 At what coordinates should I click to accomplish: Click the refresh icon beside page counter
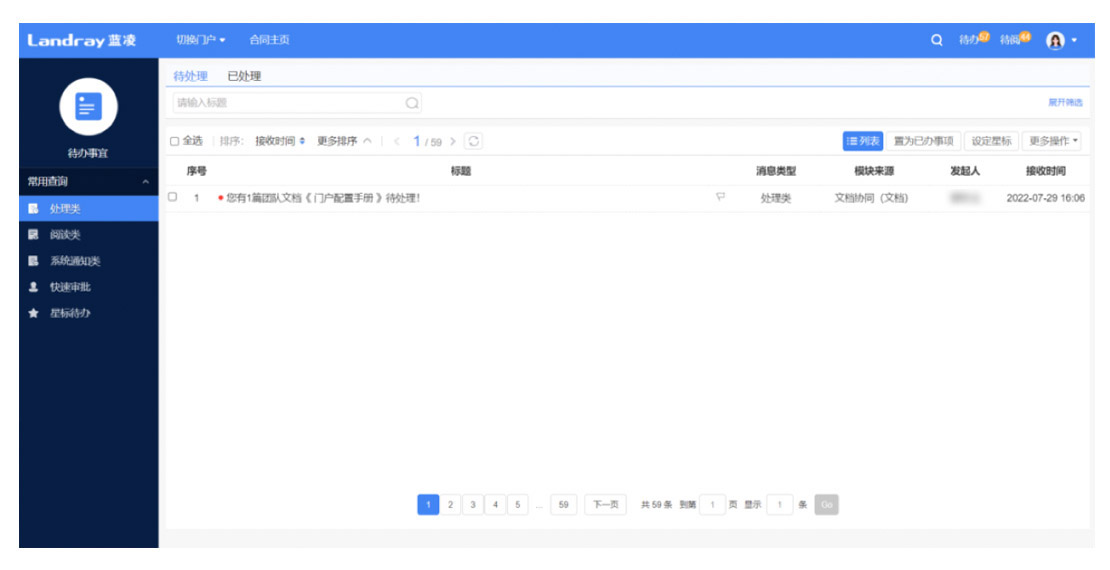tap(474, 141)
